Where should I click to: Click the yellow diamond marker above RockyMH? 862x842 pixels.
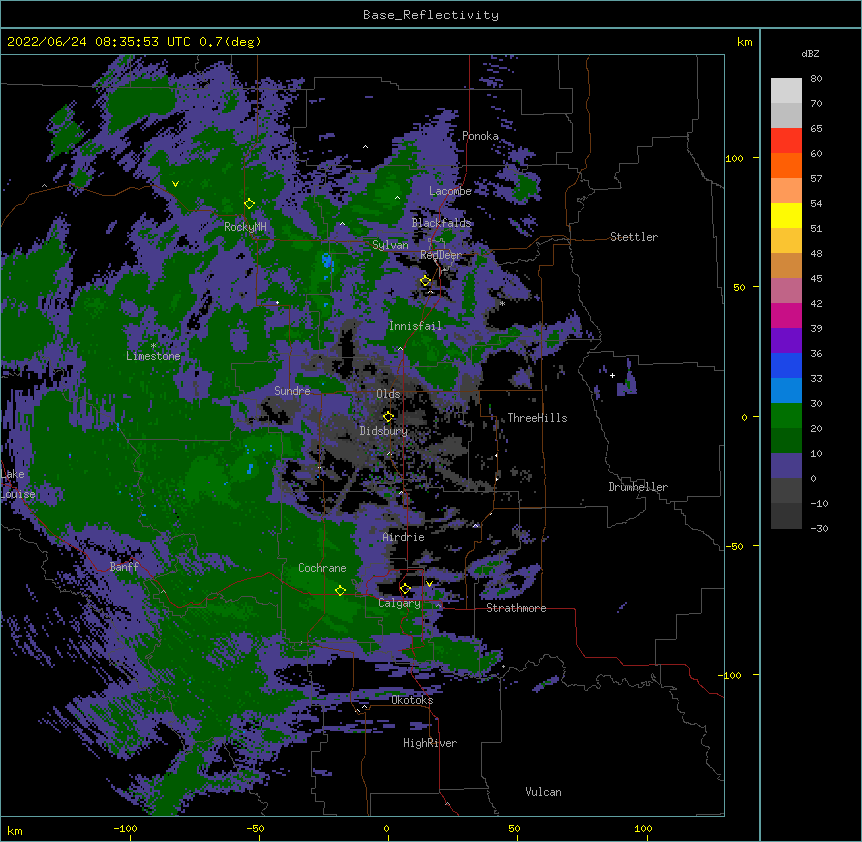(249, 204)
